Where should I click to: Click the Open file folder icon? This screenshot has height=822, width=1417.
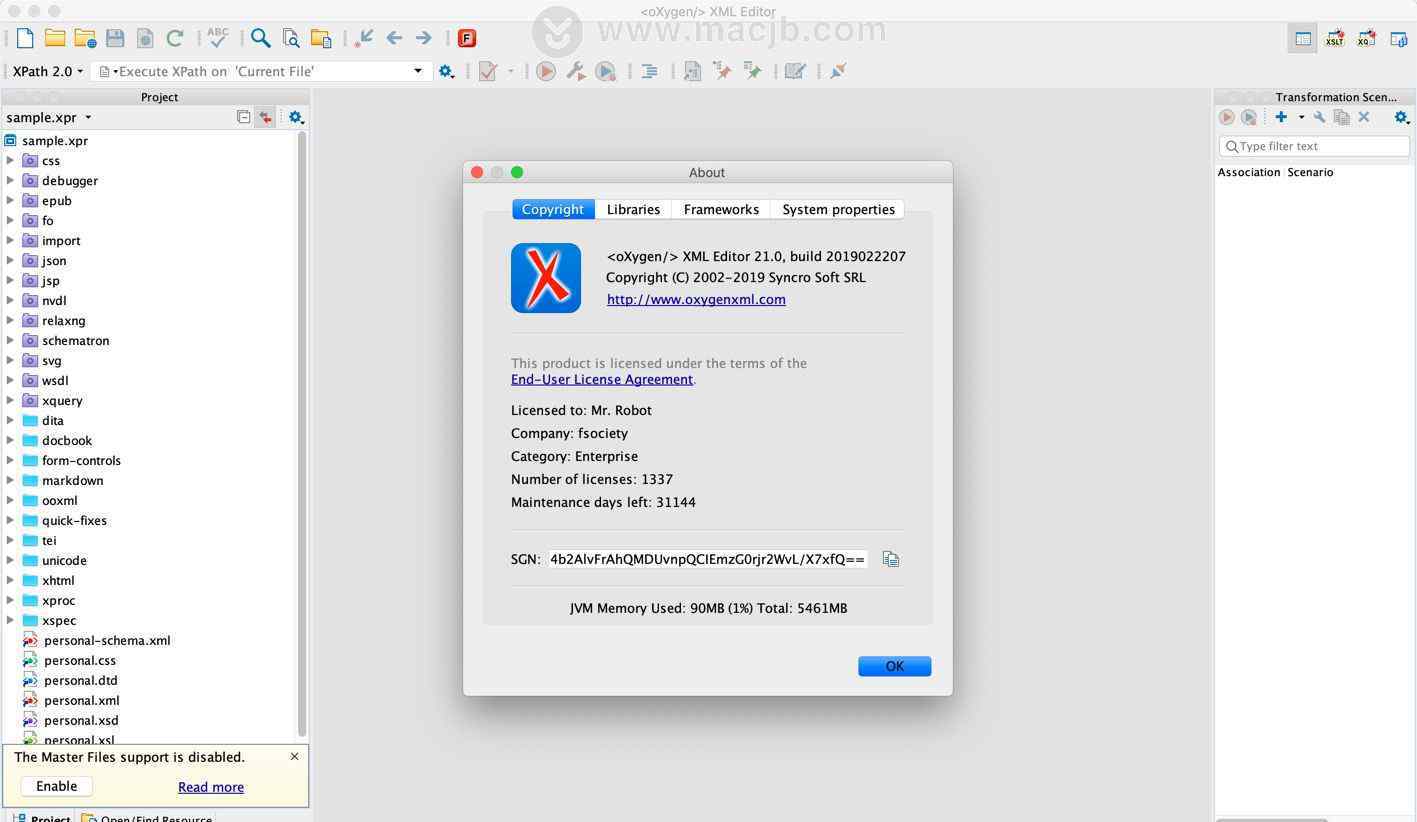tap(55, 38)
